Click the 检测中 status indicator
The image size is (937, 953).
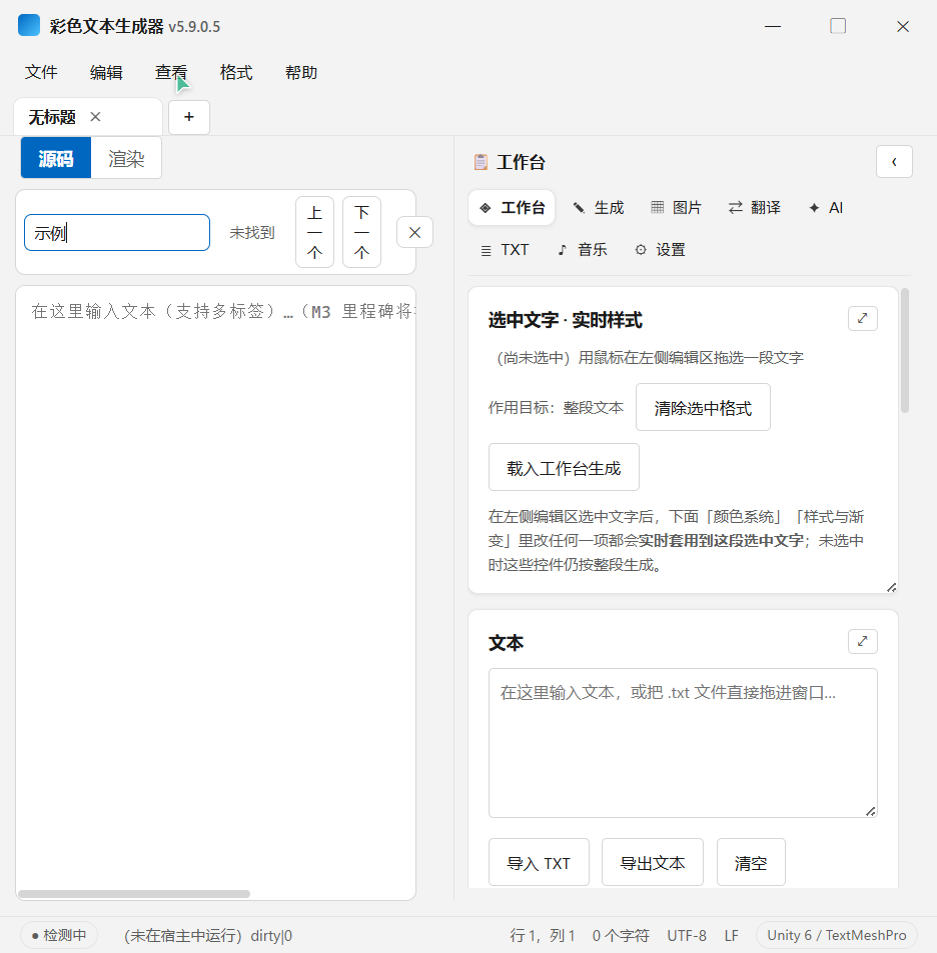(x=59, y=935)
